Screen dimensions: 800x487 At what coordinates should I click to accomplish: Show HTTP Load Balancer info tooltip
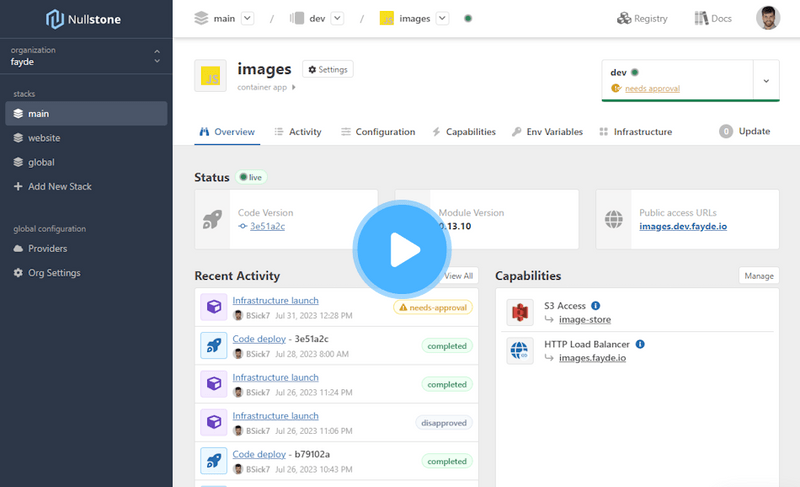click(640, 344)
